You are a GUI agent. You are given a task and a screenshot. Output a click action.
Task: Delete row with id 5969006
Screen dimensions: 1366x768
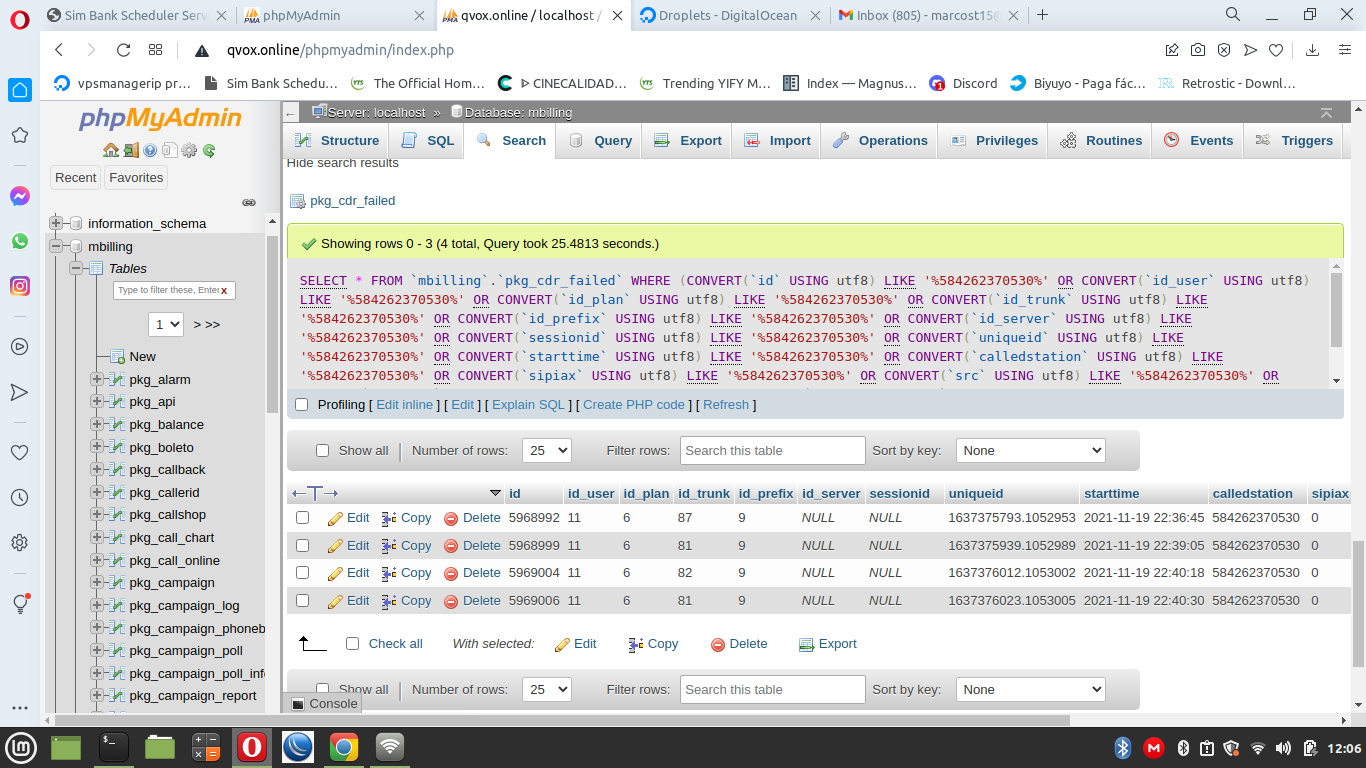472,601
